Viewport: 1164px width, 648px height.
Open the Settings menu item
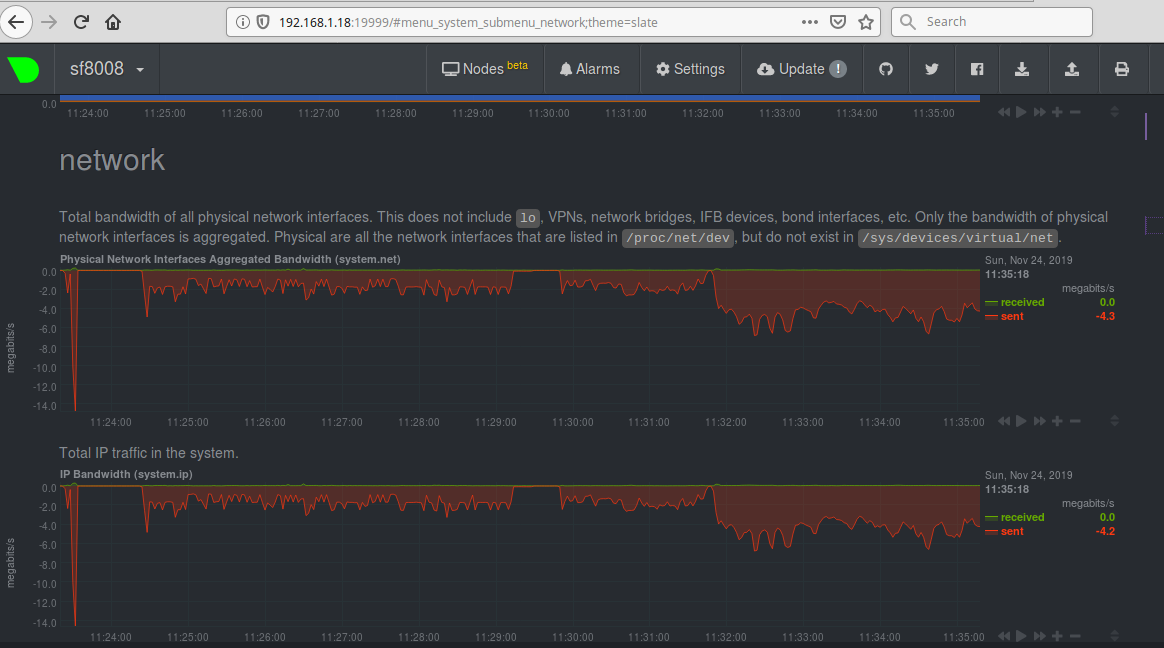690,69
